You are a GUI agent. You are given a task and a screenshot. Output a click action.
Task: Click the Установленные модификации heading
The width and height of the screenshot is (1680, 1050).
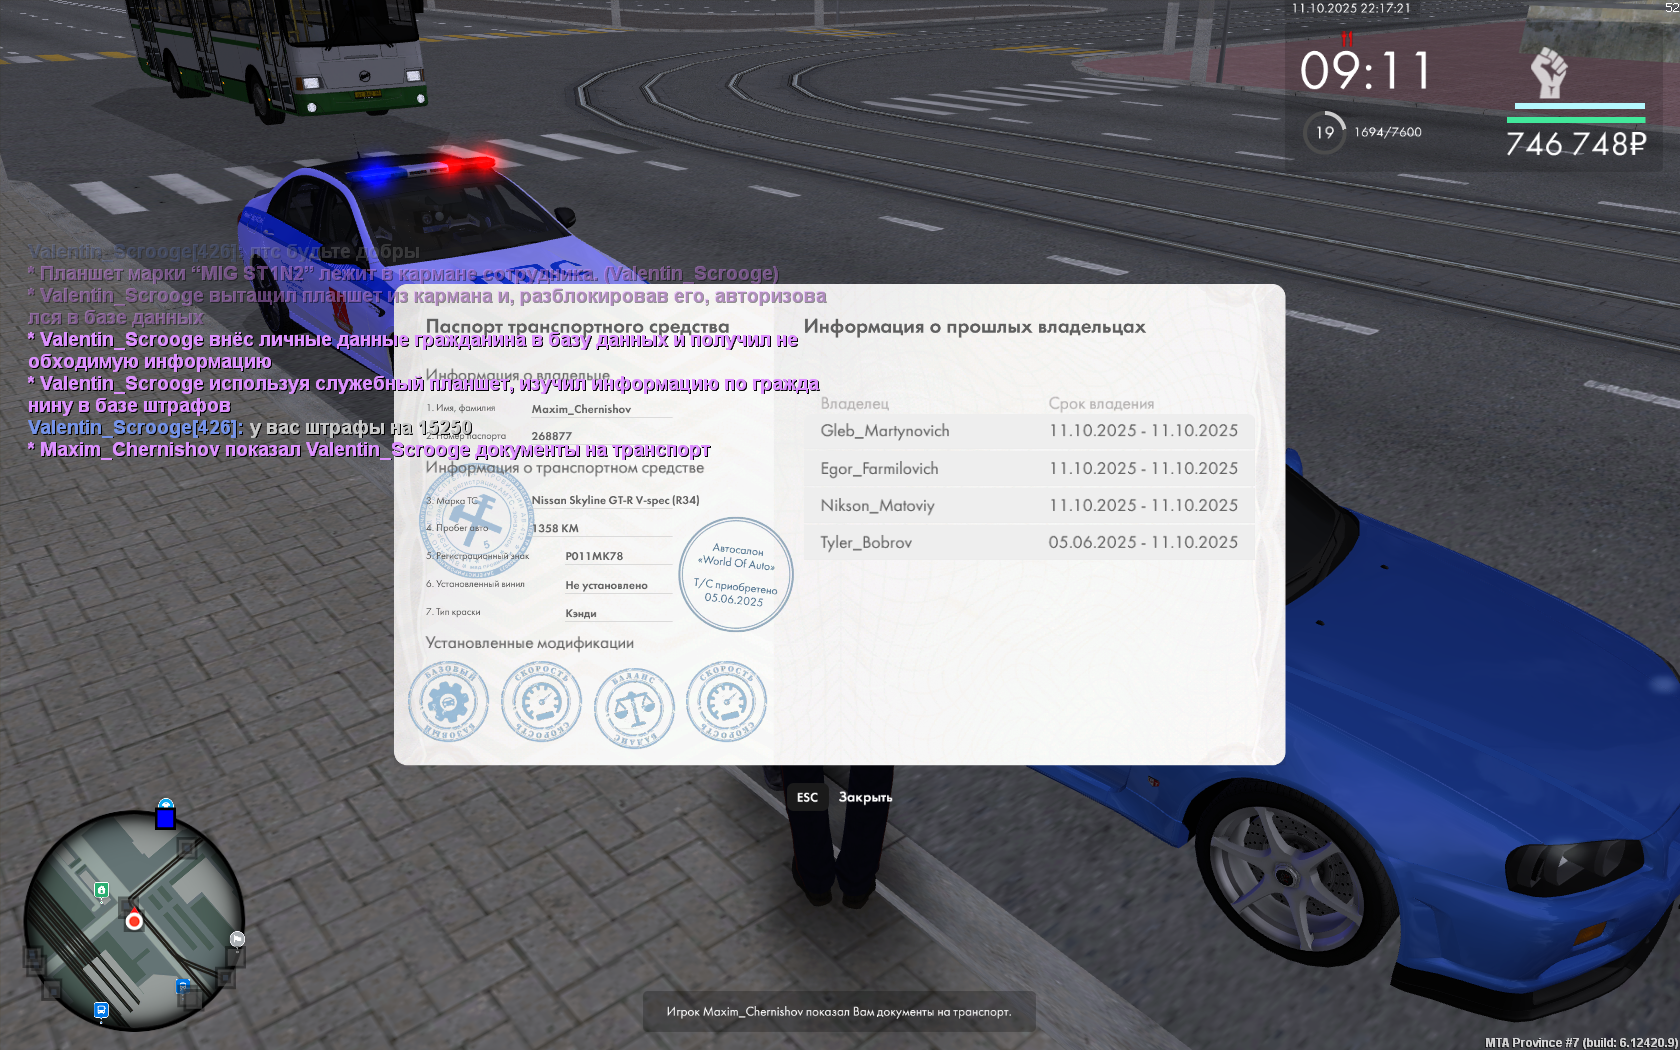tap(530, 643)
